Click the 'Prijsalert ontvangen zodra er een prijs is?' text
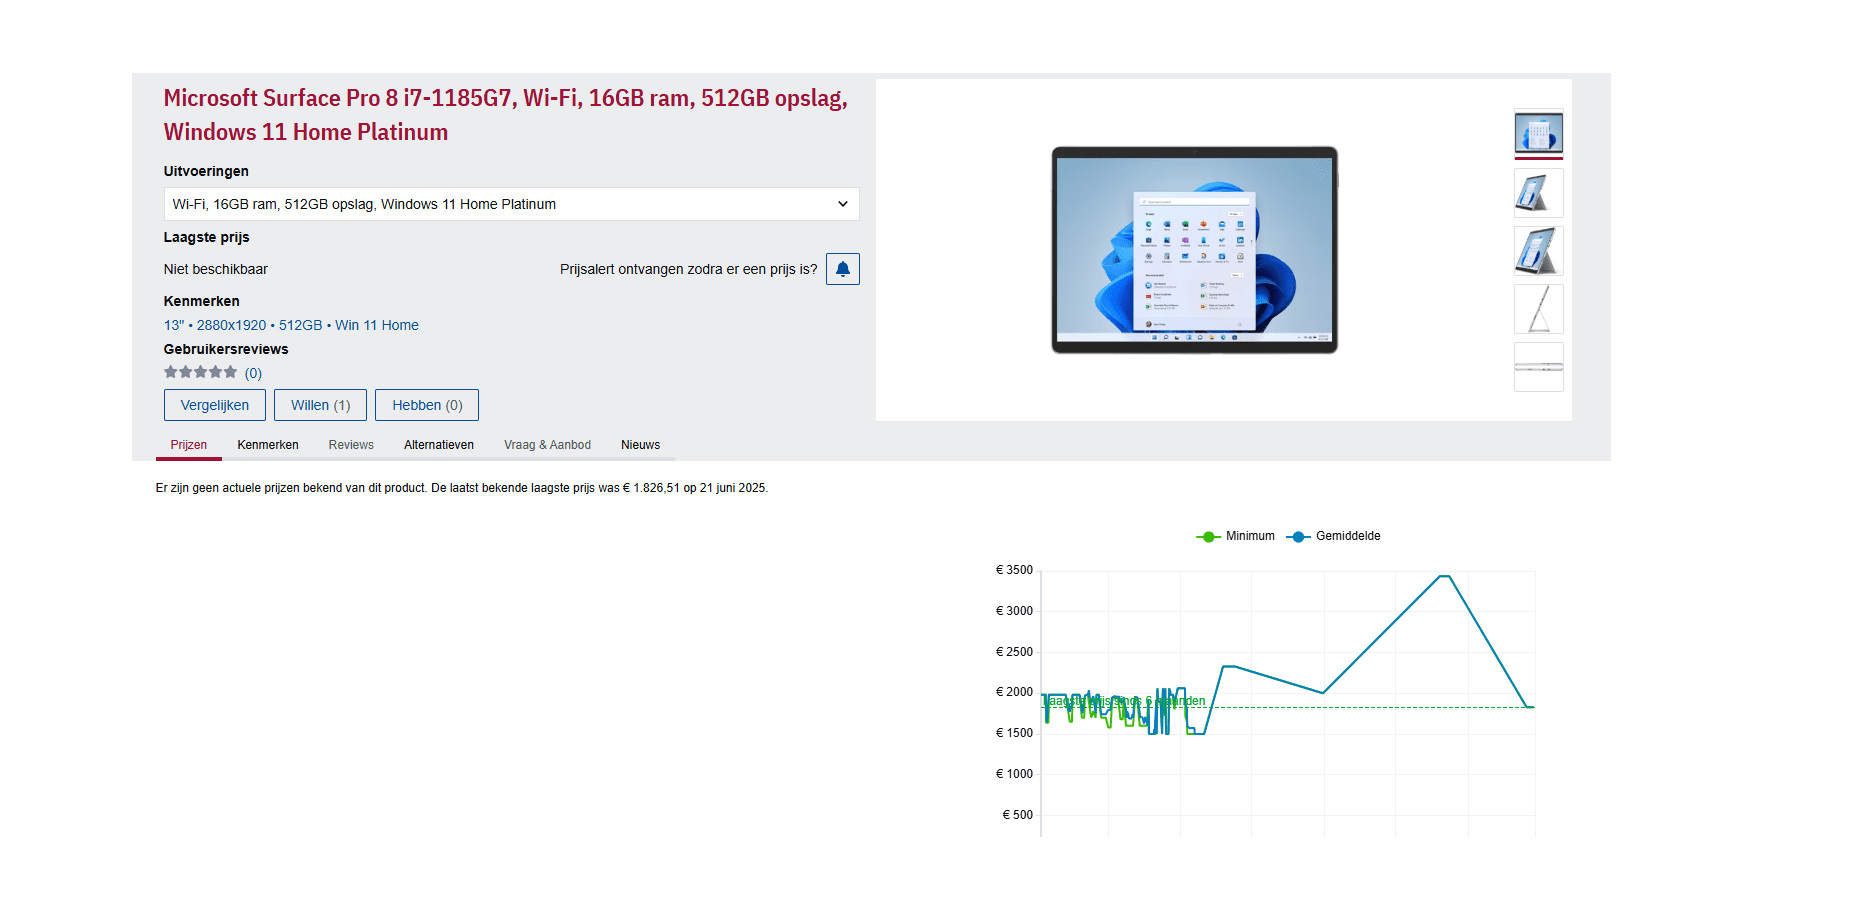 [x=688, y=269]
